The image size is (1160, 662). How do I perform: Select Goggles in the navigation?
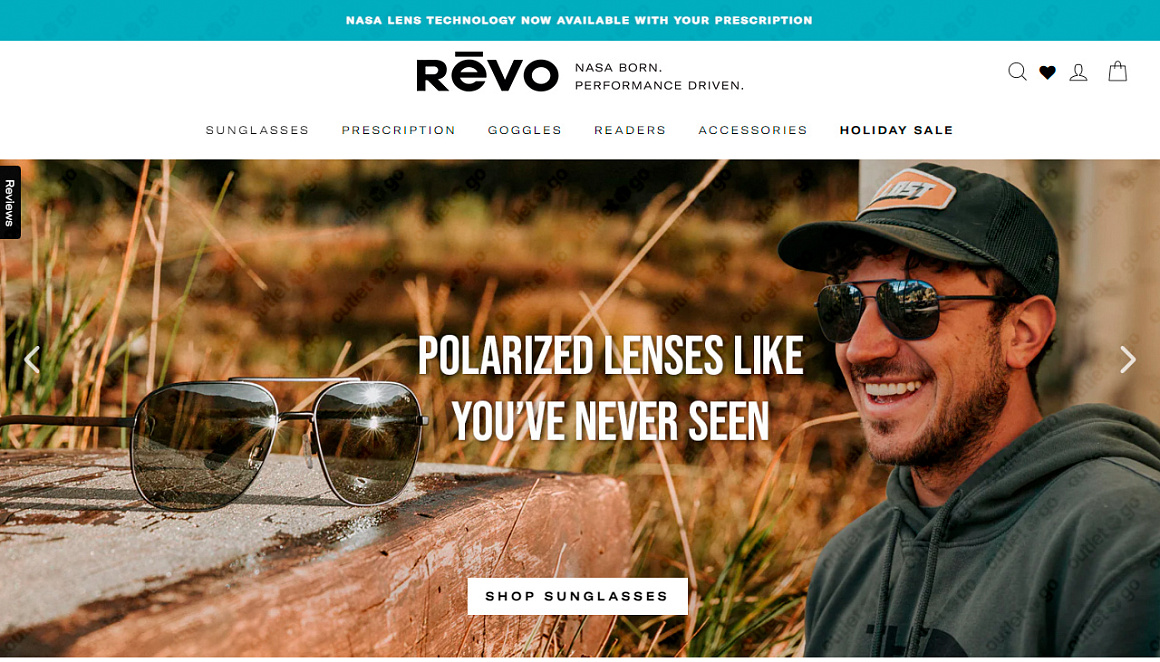(x=525, y=130)
